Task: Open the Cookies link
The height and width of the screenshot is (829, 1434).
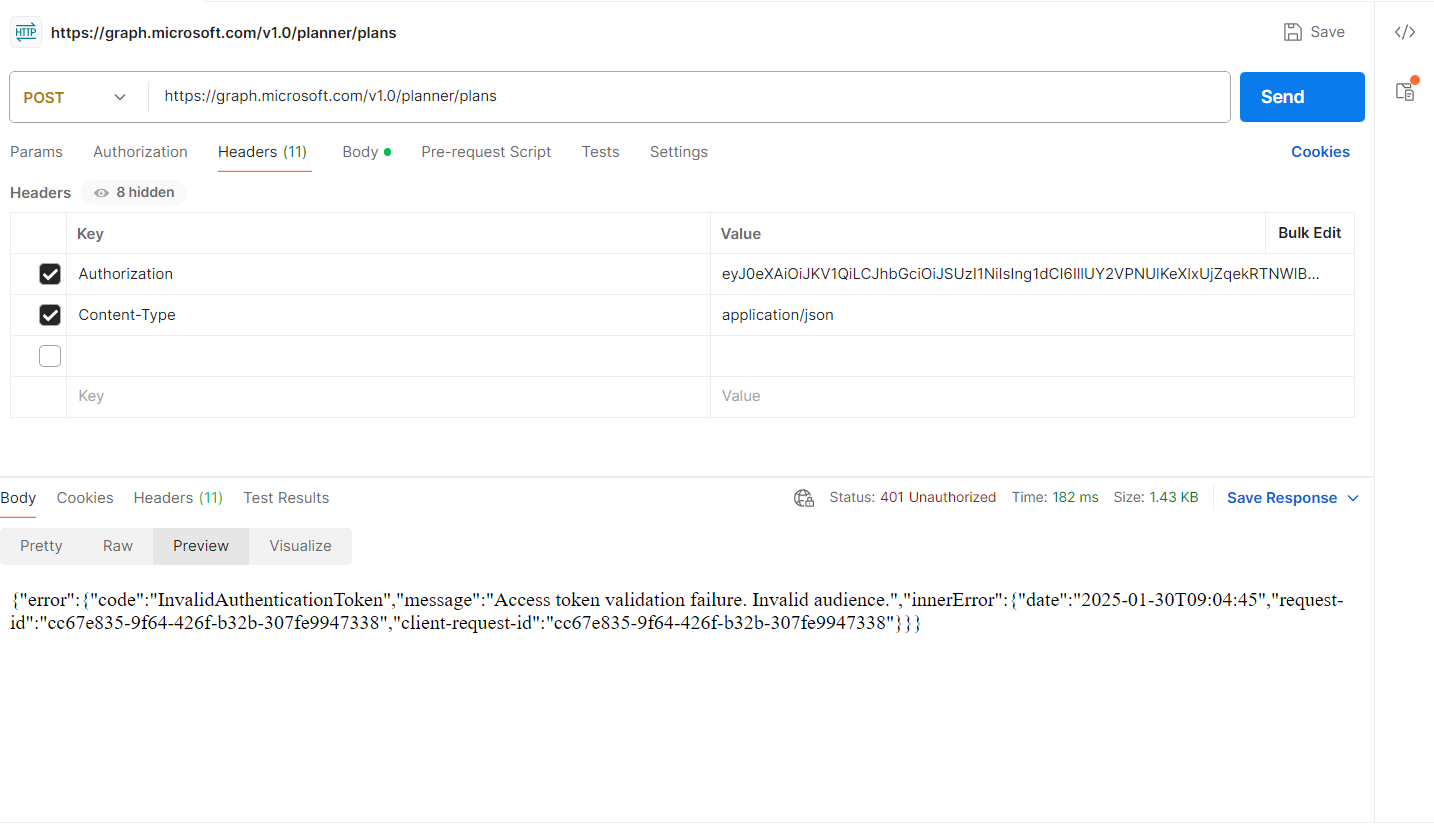Action: [x=1320, y=152]
